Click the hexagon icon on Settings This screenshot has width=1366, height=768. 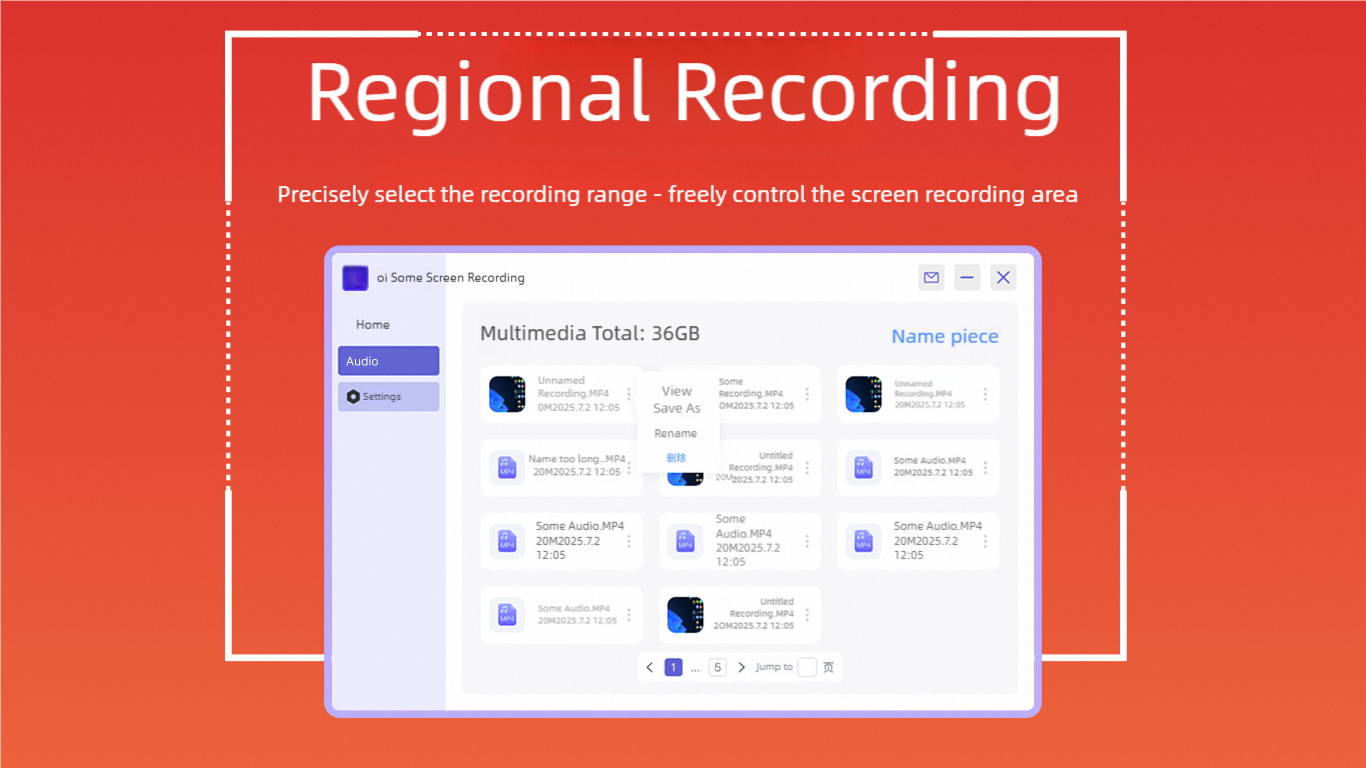pyautogui.click(x=353, y=397)
